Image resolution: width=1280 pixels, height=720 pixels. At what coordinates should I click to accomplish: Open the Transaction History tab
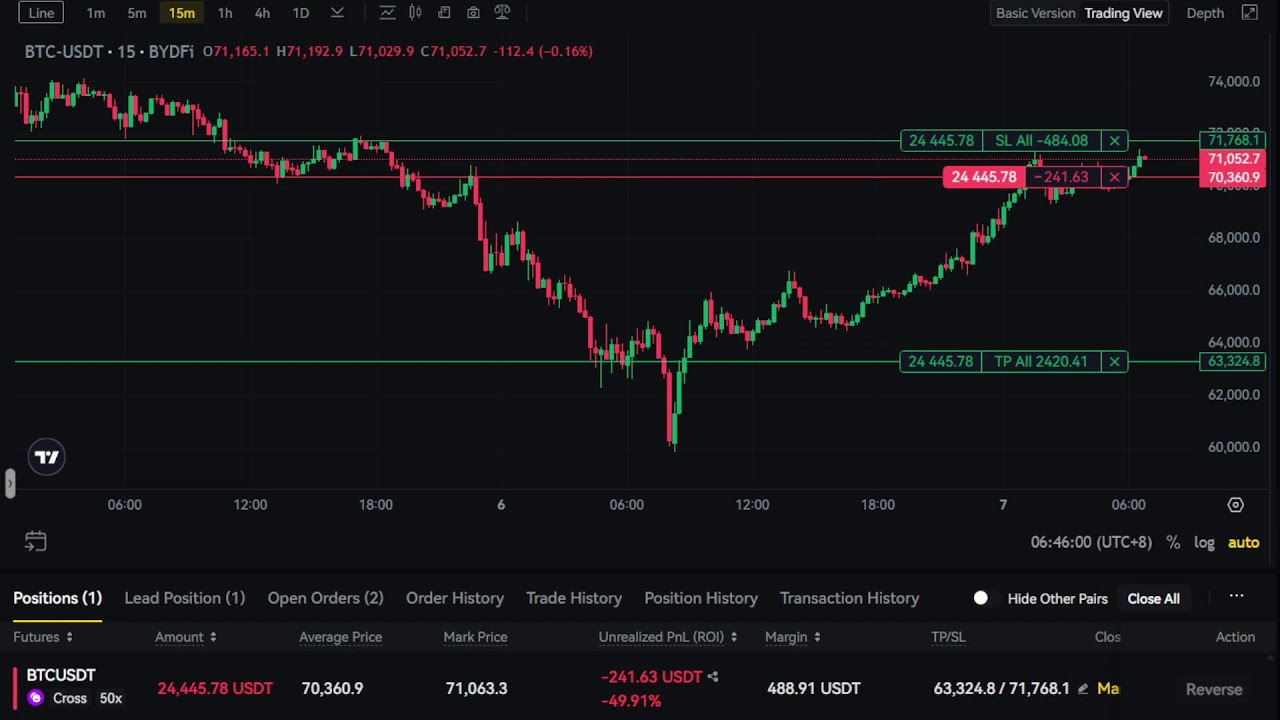849,598
